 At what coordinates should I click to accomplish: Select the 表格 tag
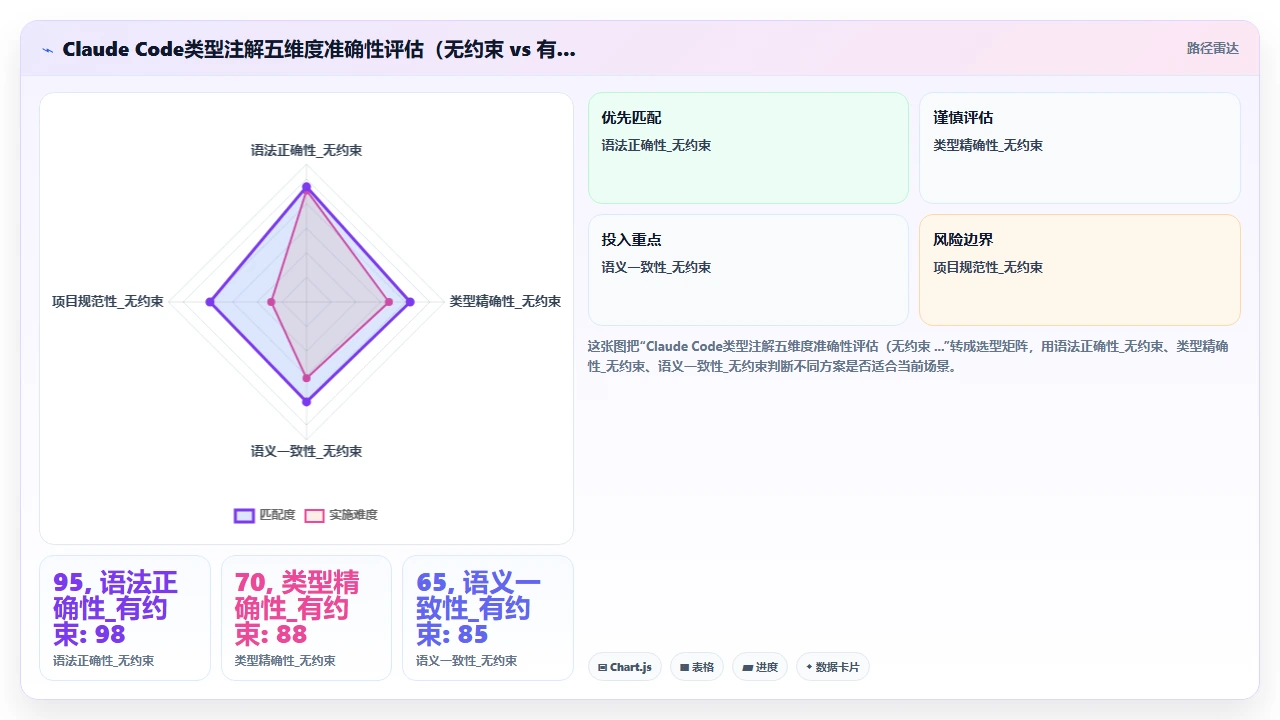(x=697, y=667)
